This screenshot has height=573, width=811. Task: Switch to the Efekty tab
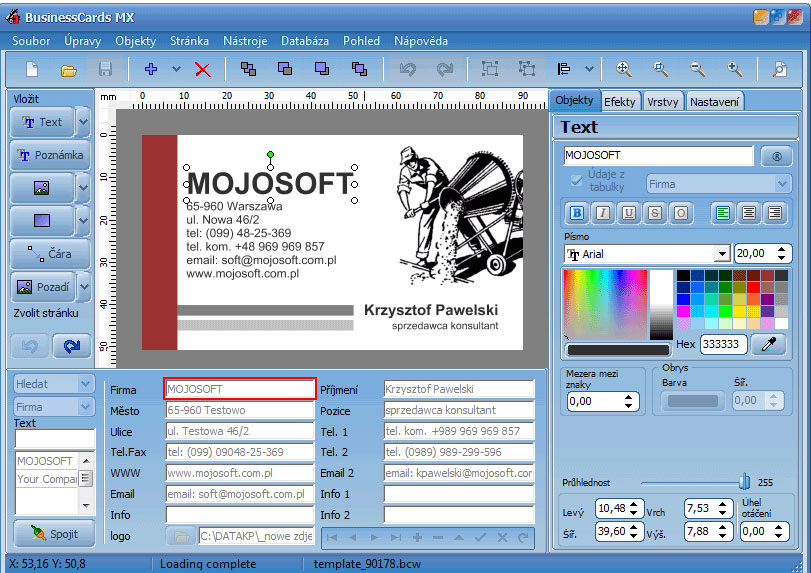619,102
